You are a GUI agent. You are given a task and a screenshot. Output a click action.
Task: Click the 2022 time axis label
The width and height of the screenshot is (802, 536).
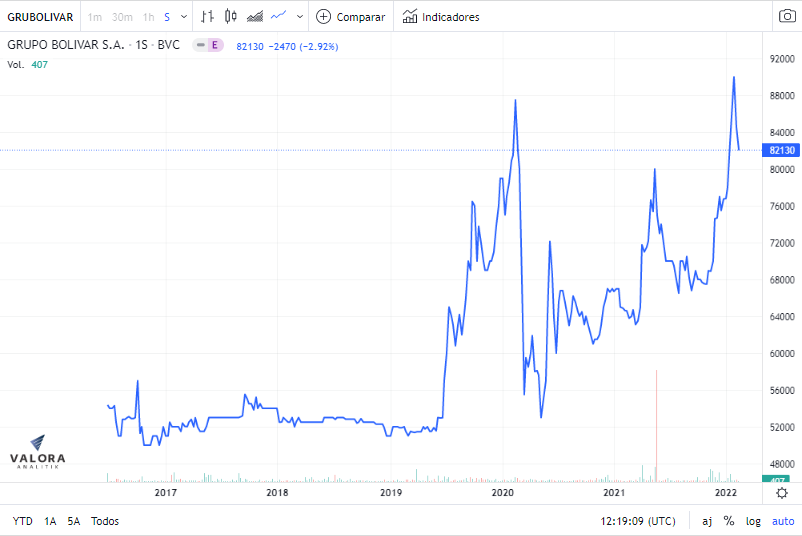725,493
